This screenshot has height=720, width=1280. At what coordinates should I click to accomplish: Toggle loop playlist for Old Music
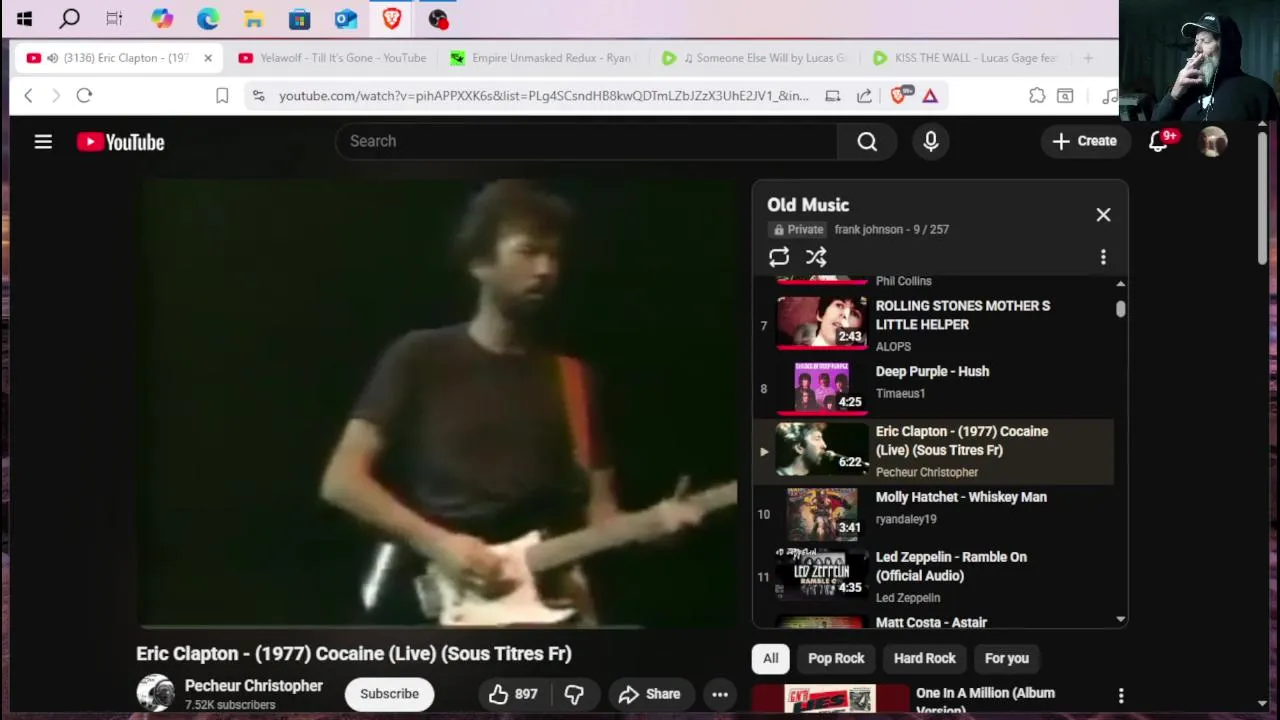click(x=779, y=257)
